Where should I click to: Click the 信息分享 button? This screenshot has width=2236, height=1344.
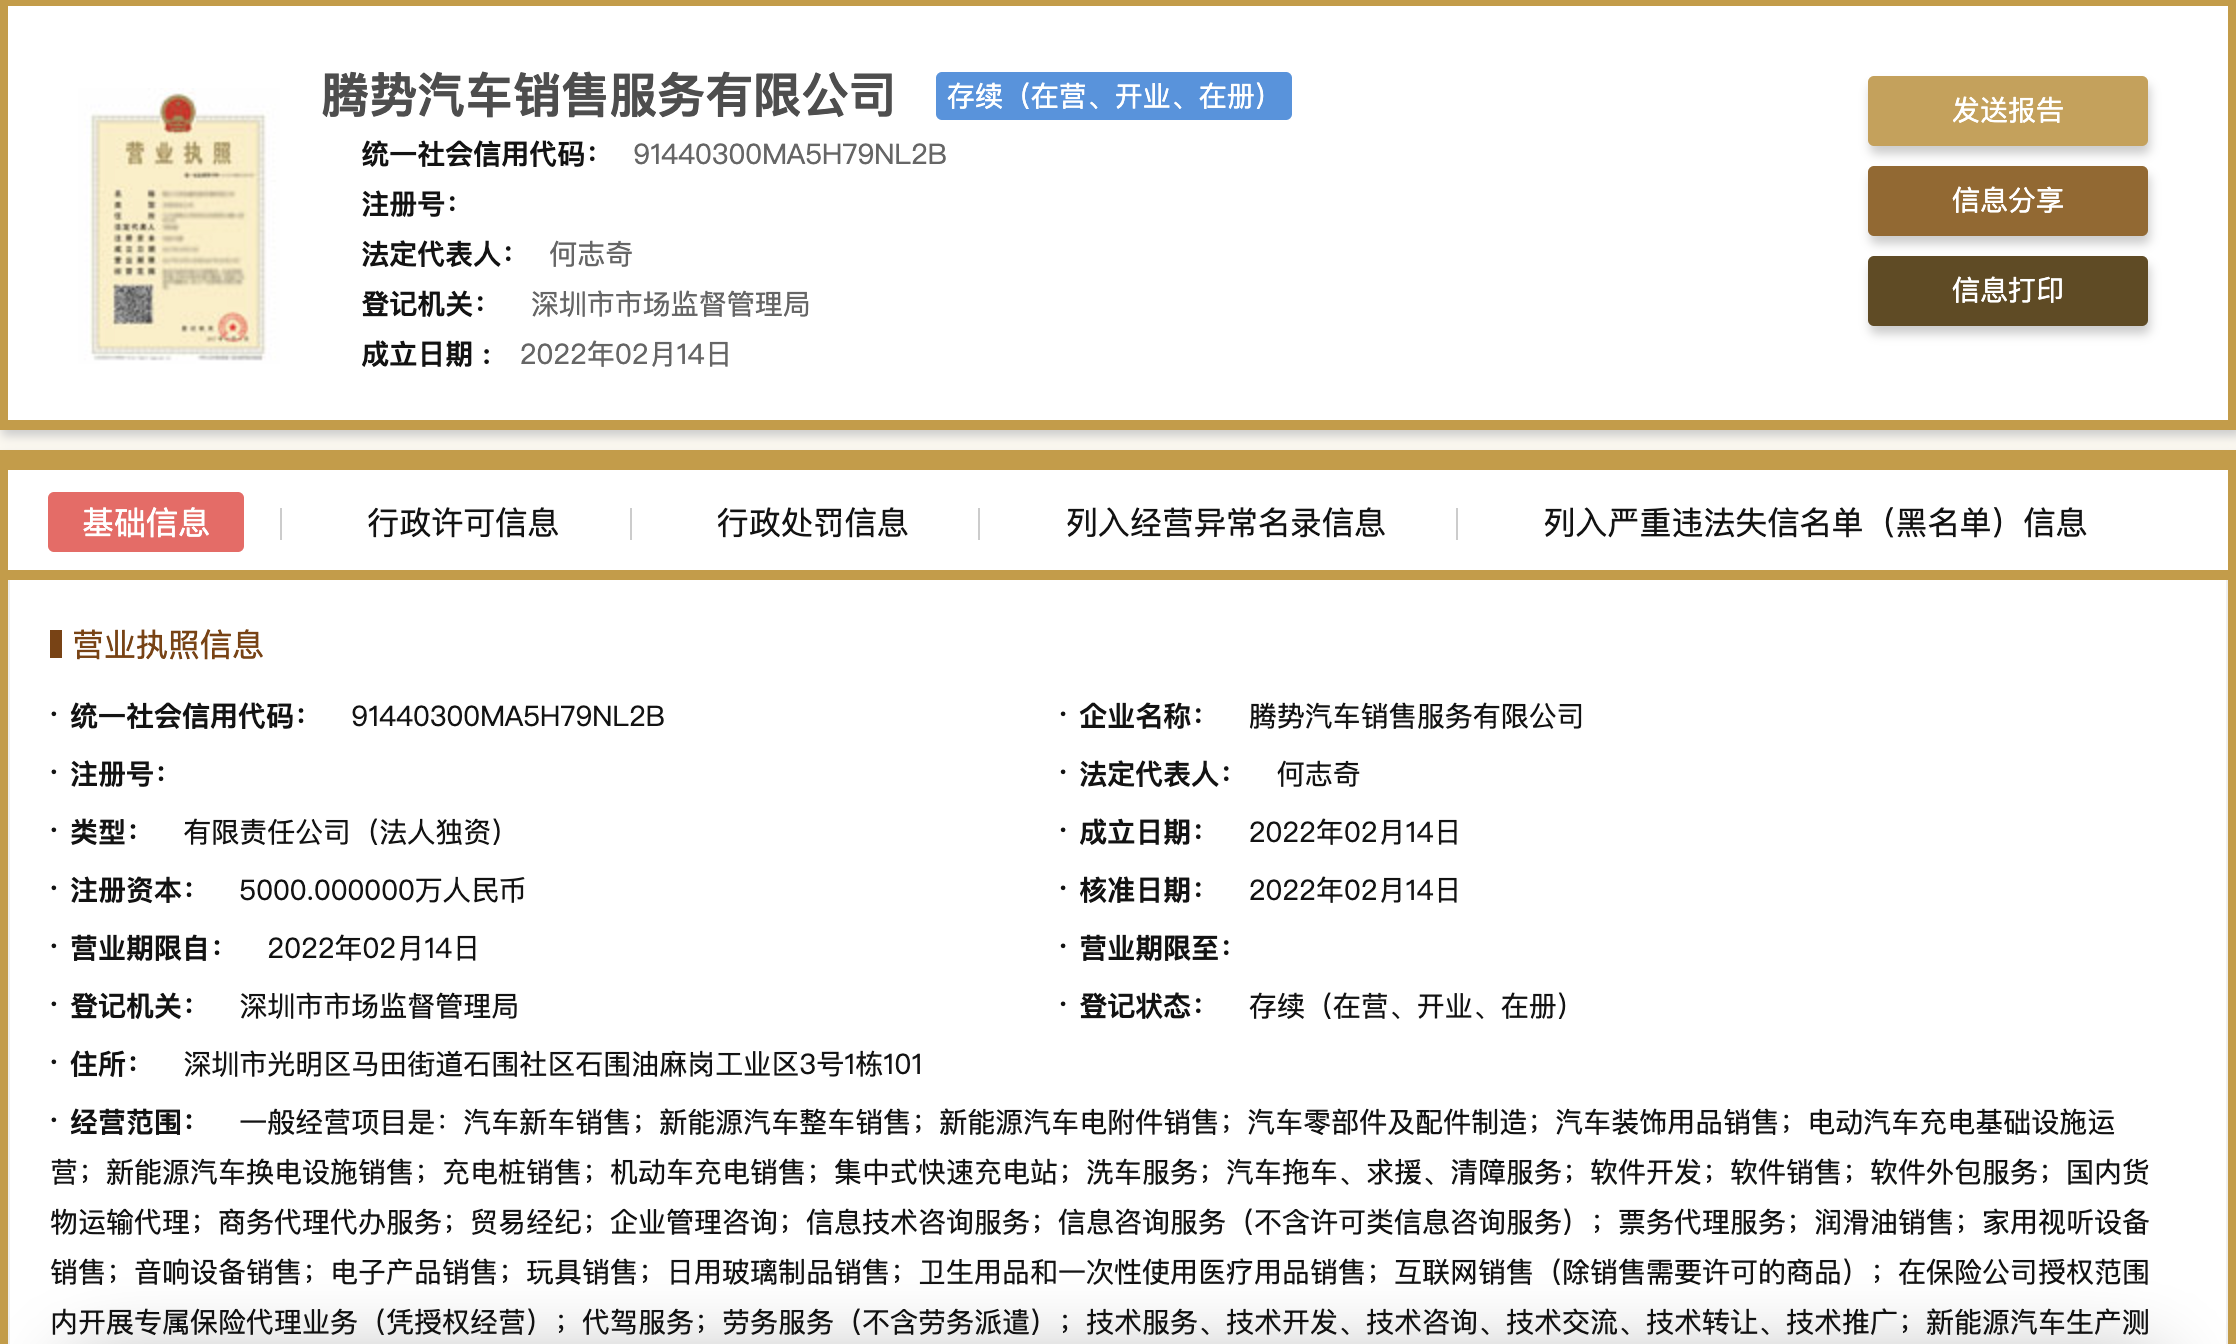click(2007, 201)
